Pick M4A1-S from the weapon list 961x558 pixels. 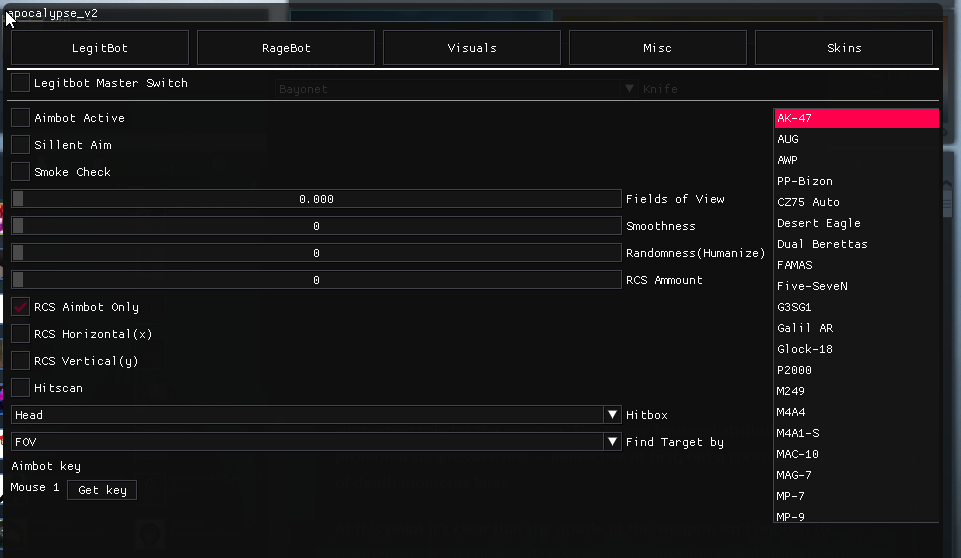pos(798,433)
